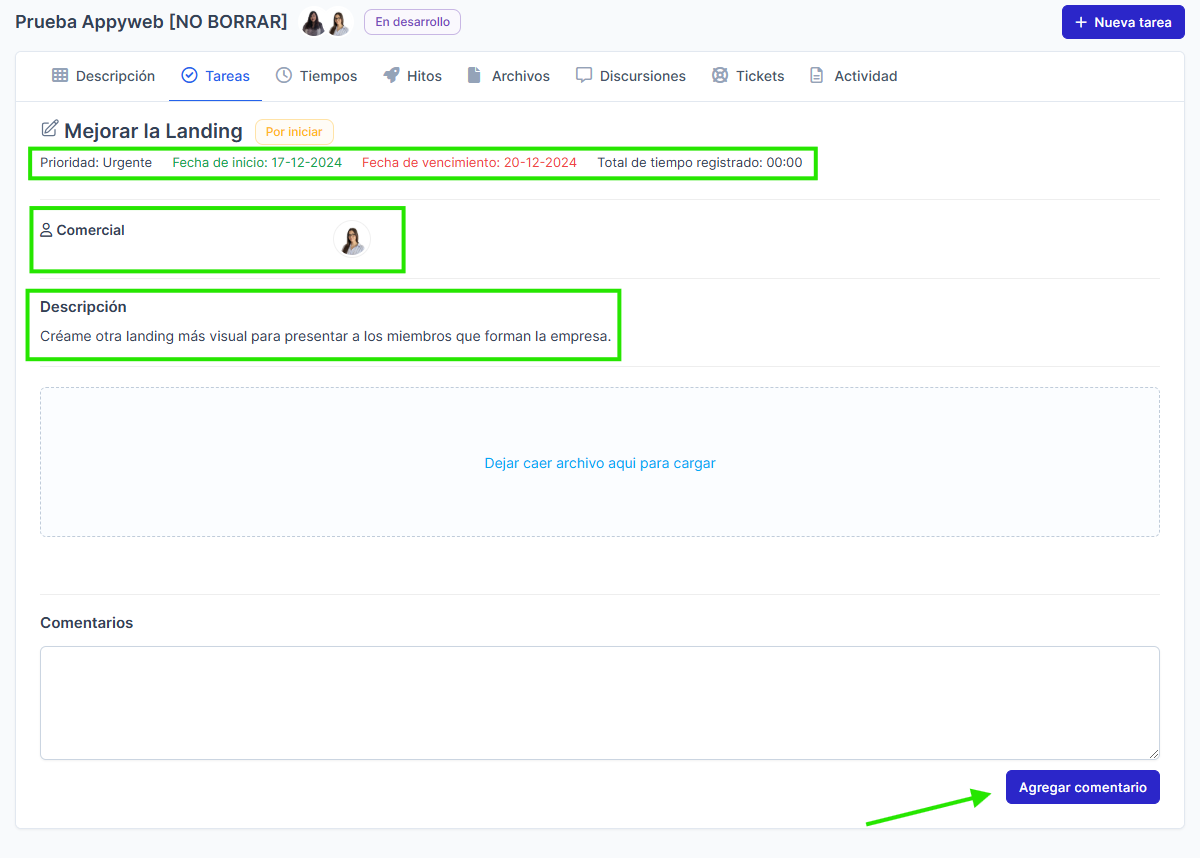
Task: Click the file icon of the Archivos tab
Action: (x=475, y=76)
